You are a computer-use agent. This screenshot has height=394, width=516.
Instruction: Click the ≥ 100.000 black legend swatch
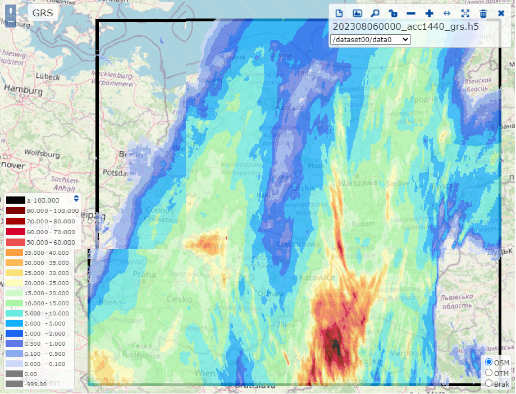[x=15, y=200]
